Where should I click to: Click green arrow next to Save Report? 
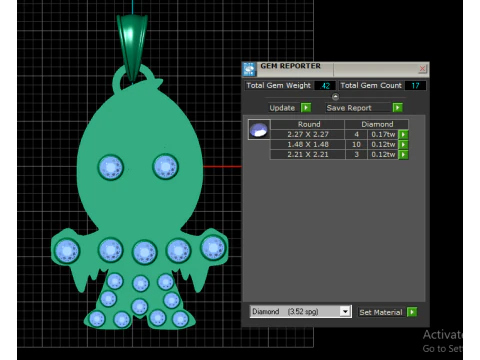(x=397, y=108)
